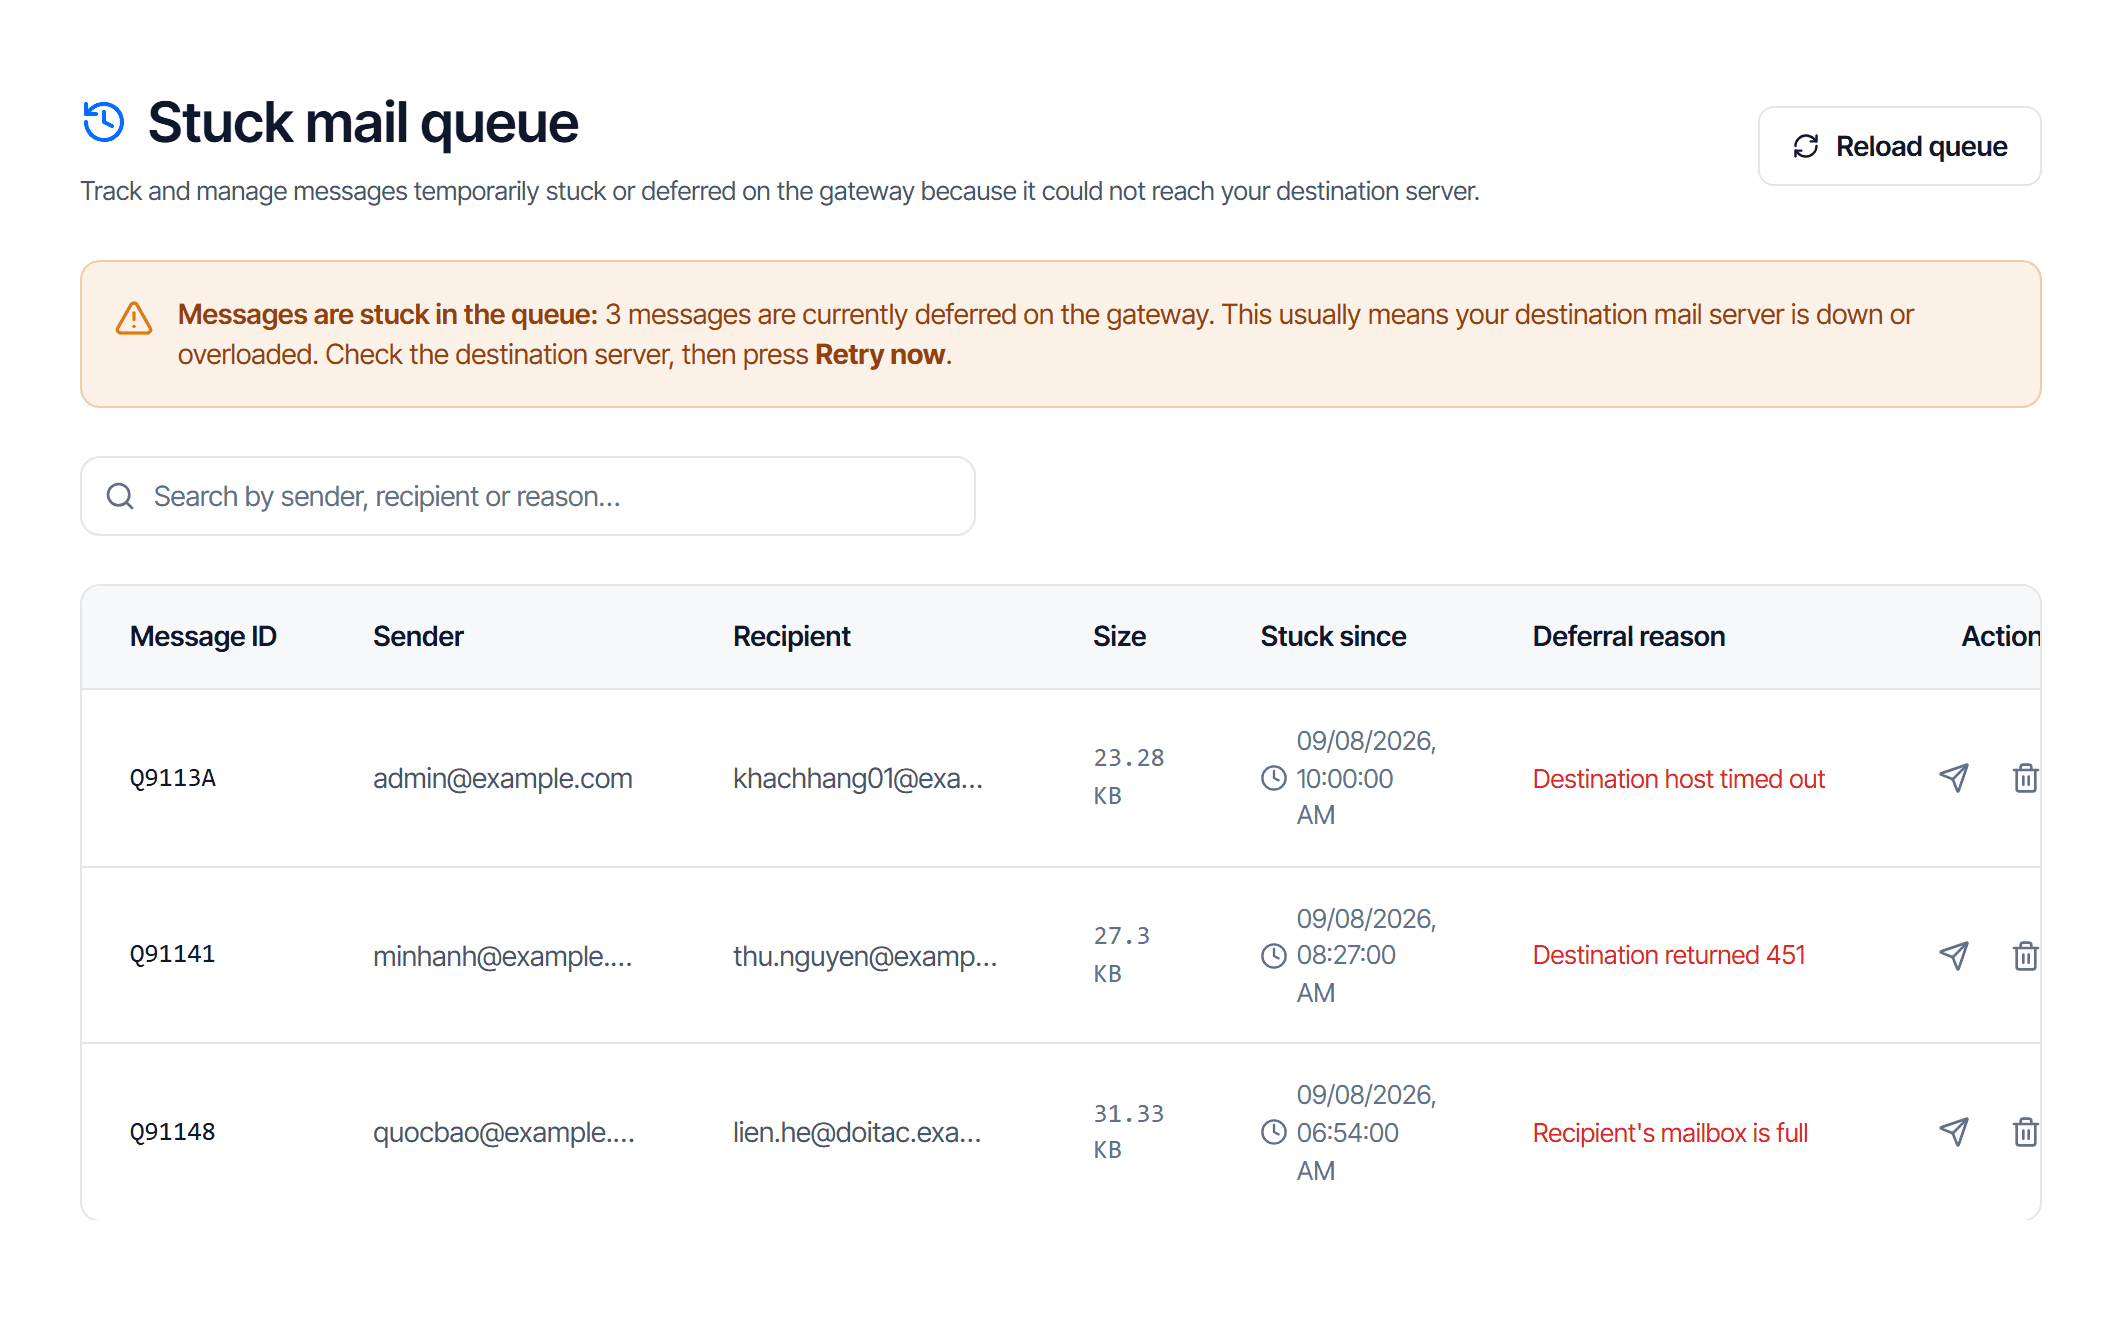Screen dimensions: 2122x1326
Task: Click 'Retry now' text in the alert
Action: pos(880,355)
